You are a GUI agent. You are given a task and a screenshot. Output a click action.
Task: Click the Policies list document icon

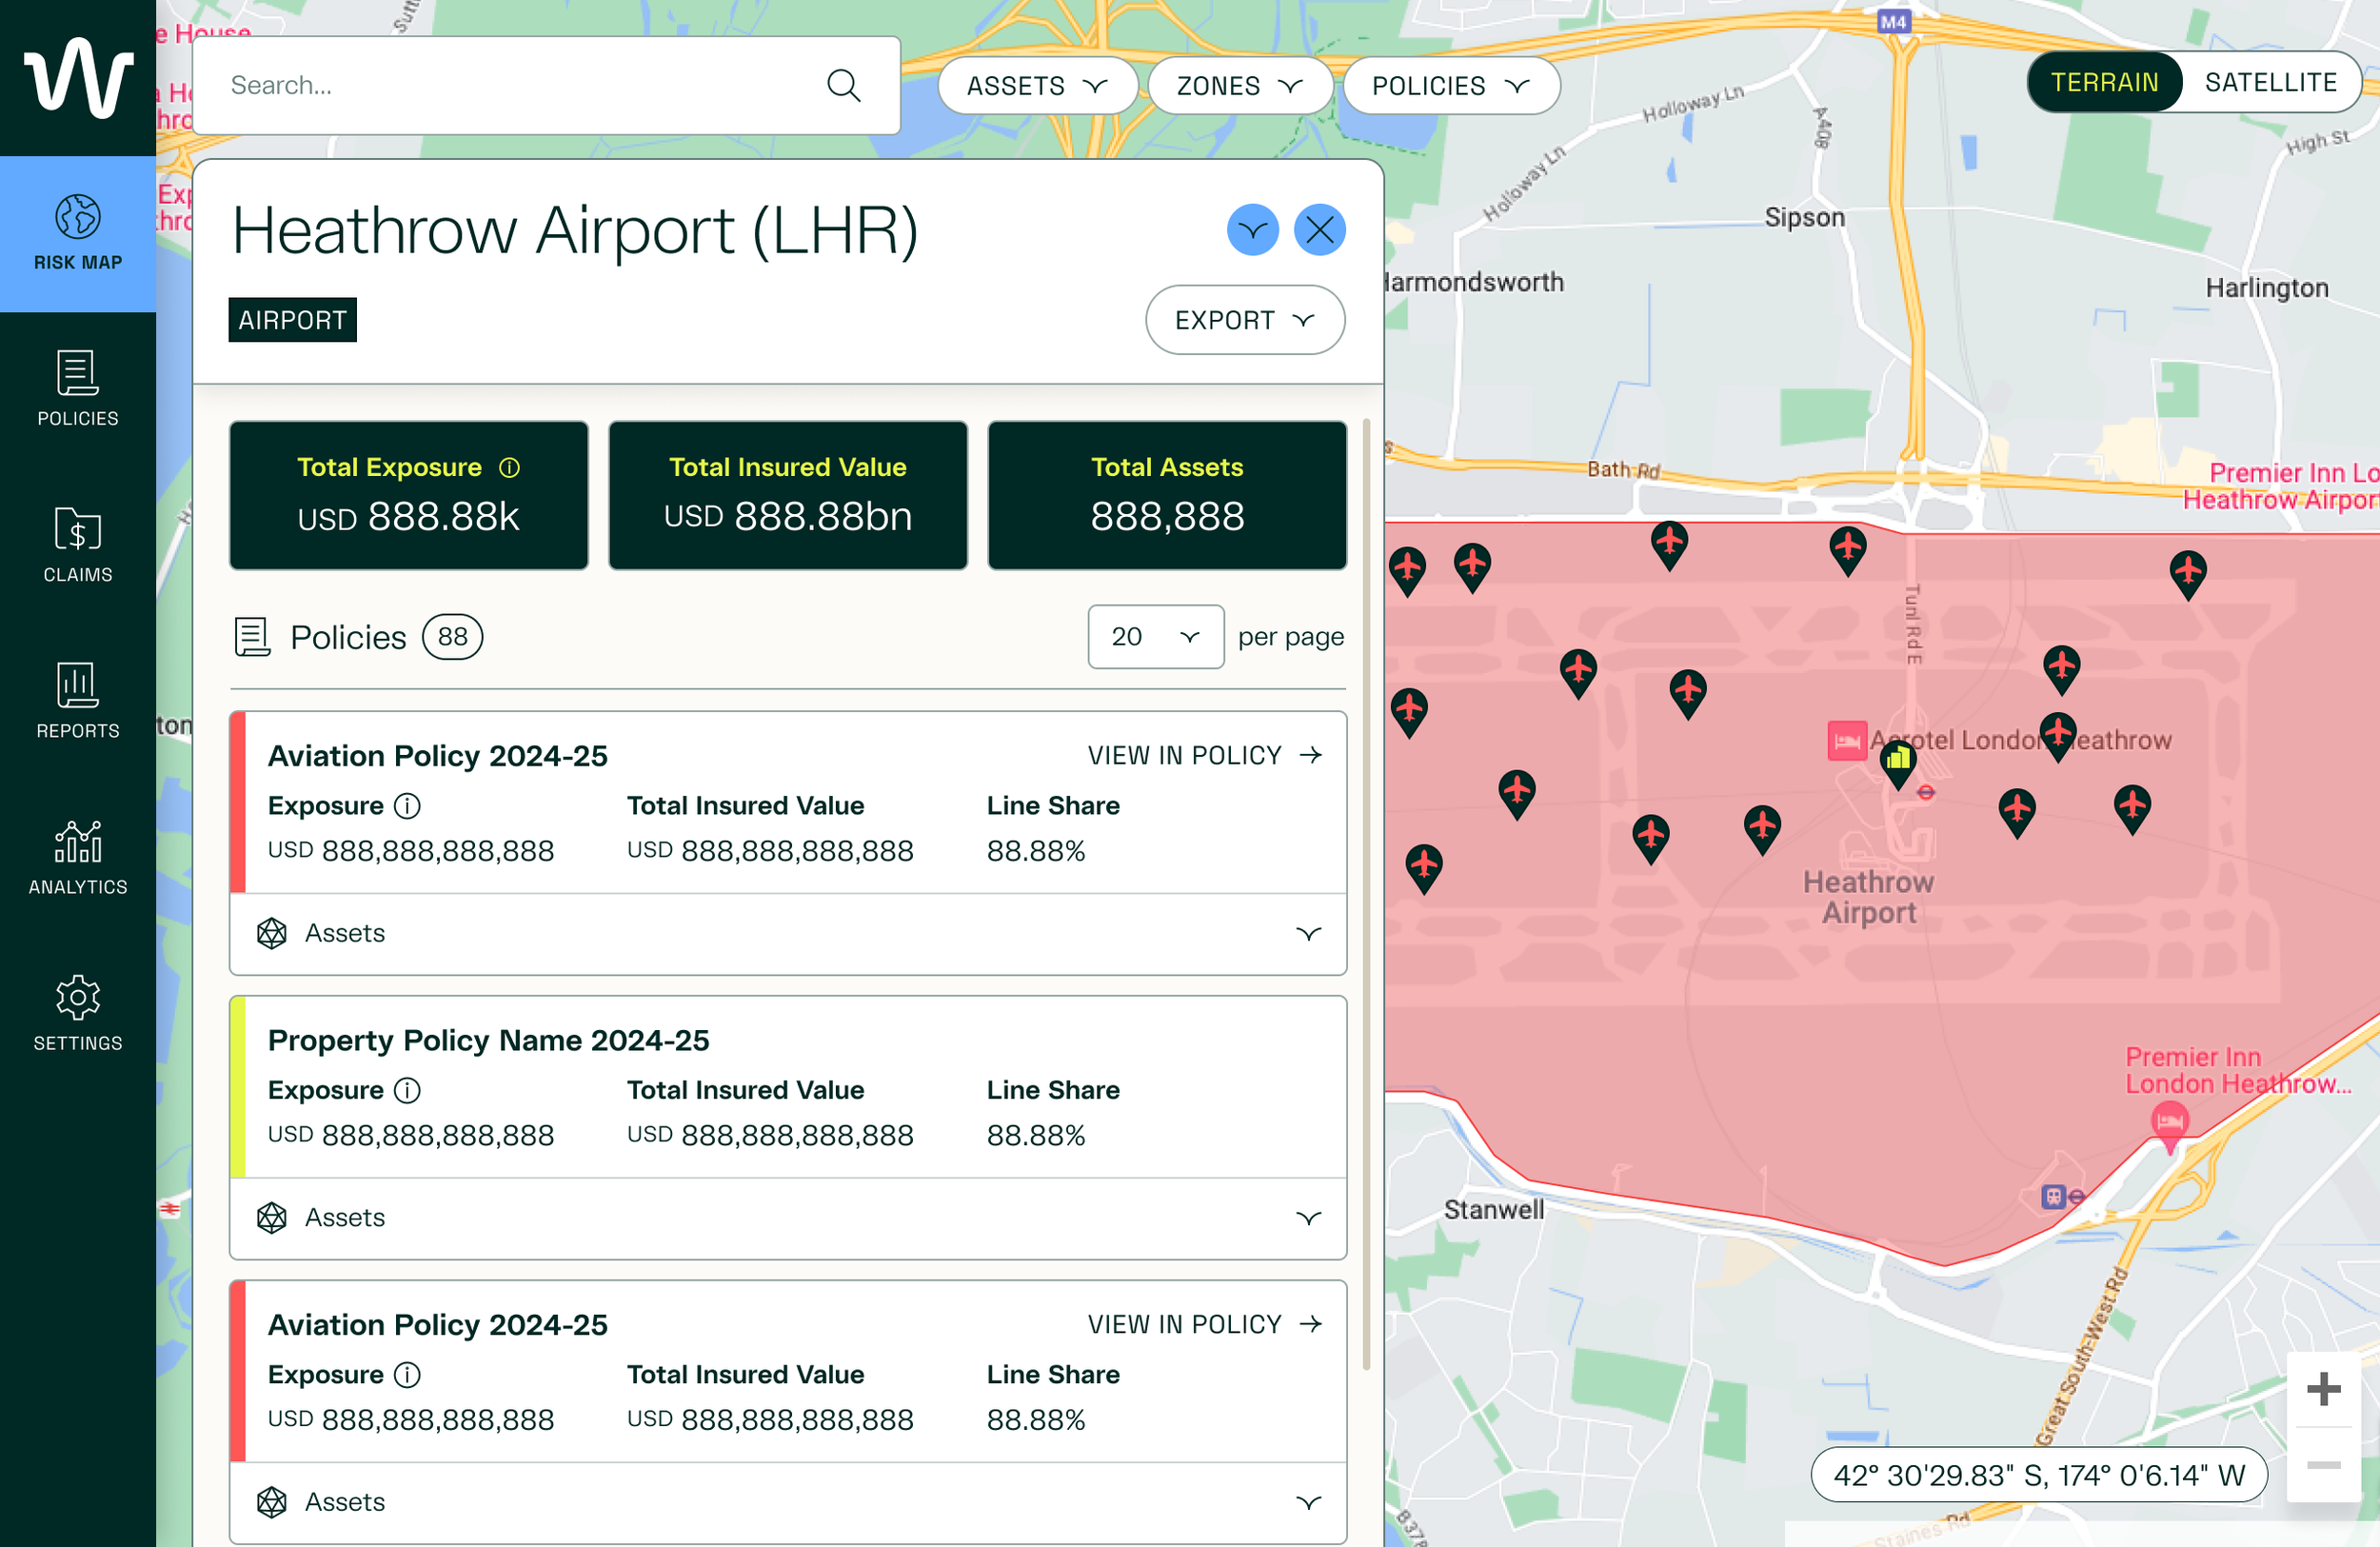(252, 637)
